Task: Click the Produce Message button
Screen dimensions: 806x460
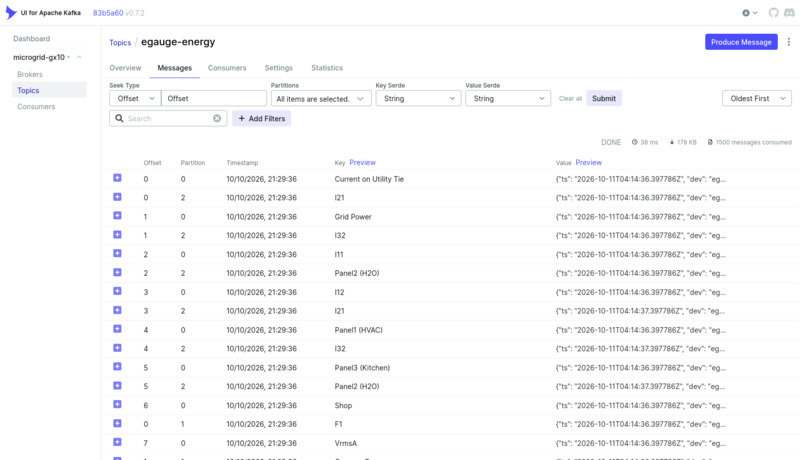Action: point(741,42)
